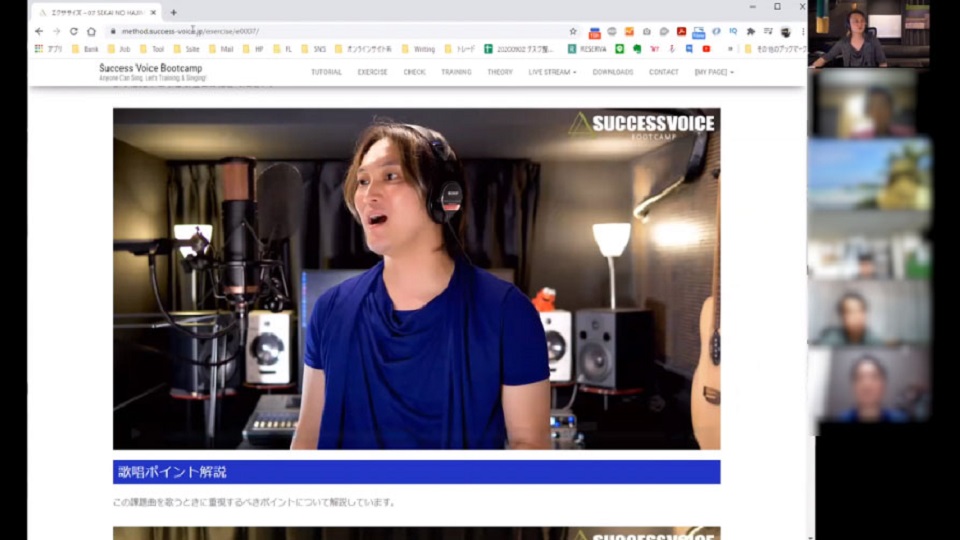
Task: Select the top Zoom tile with headphone presenter
Action: pyautogui.click(x=869, y=34)
